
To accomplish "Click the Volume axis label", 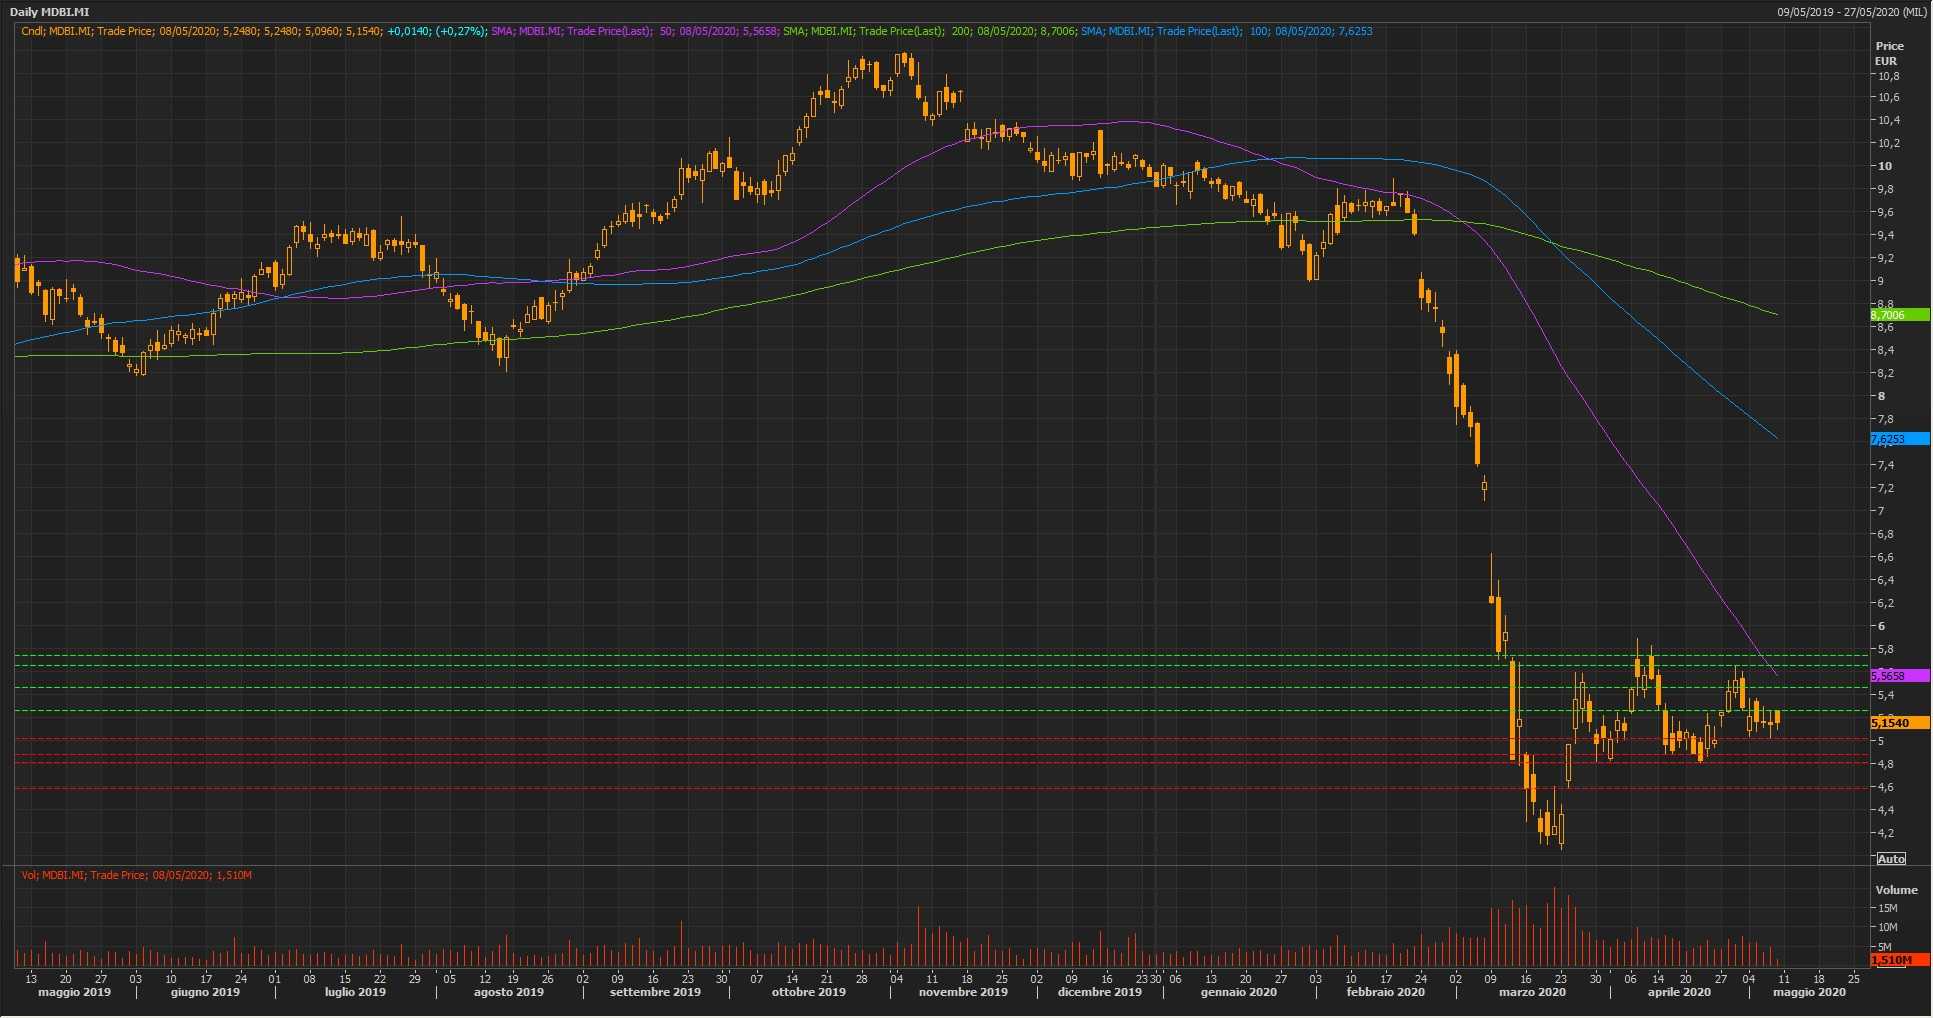I will pyautogui.click(x=1896, y=890).
